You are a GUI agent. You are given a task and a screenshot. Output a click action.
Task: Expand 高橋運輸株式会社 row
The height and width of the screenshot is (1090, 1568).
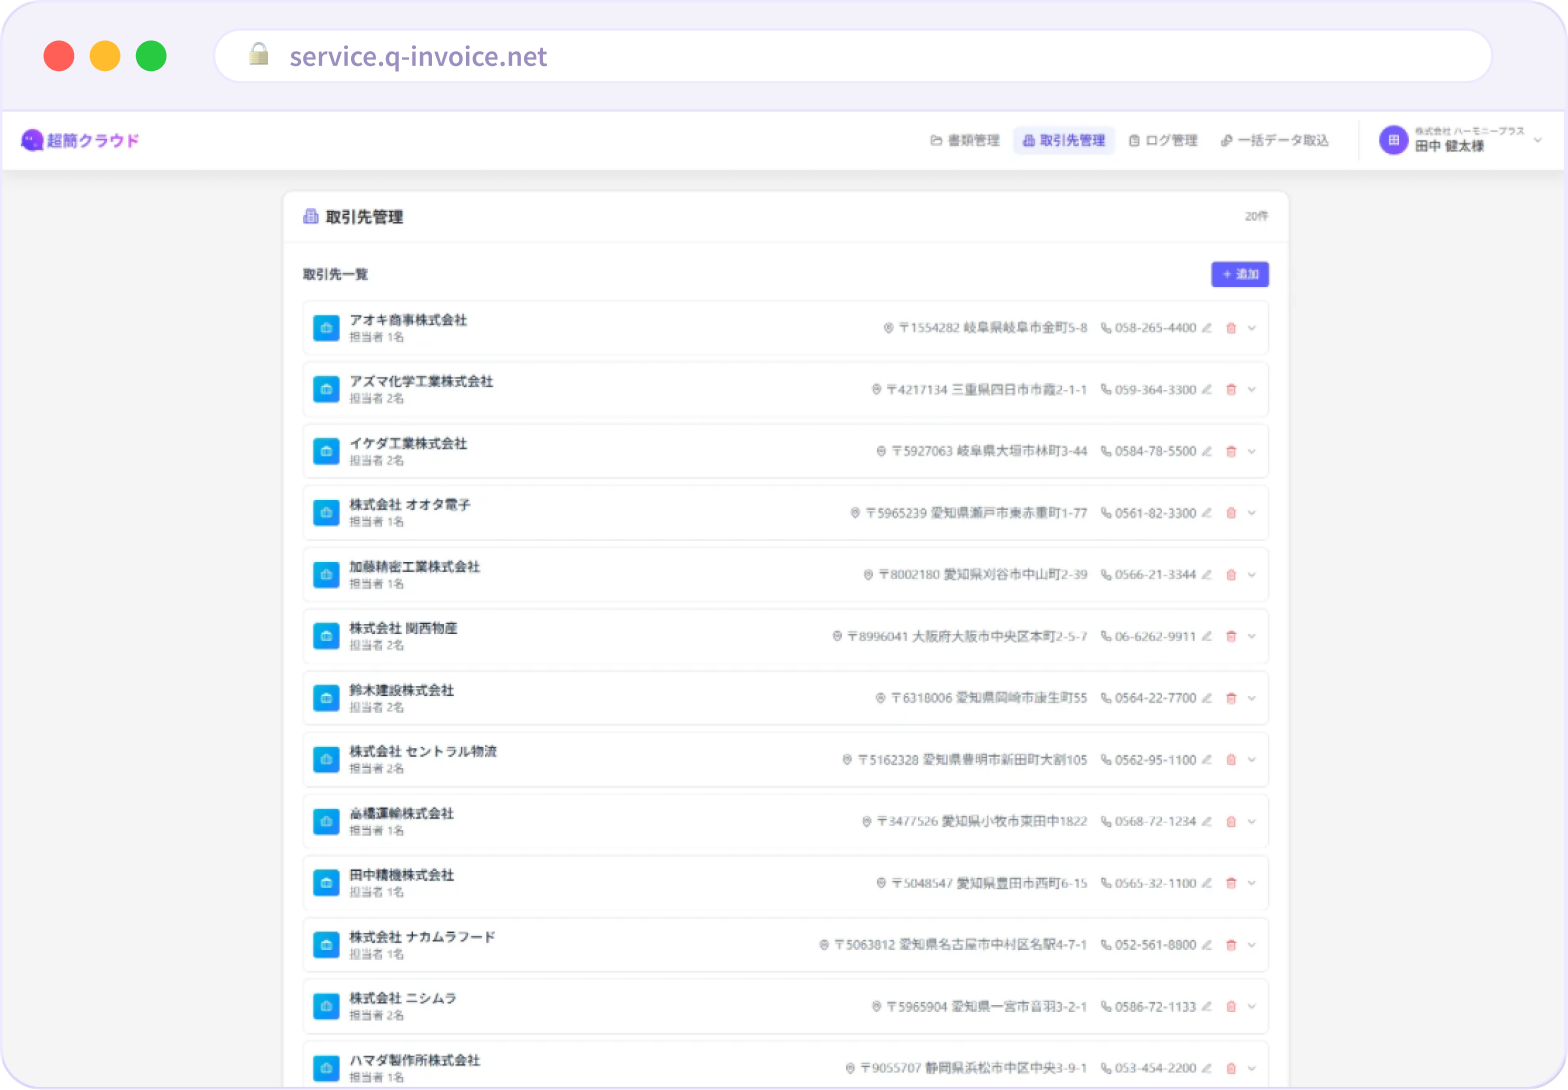click(1252, 822)
